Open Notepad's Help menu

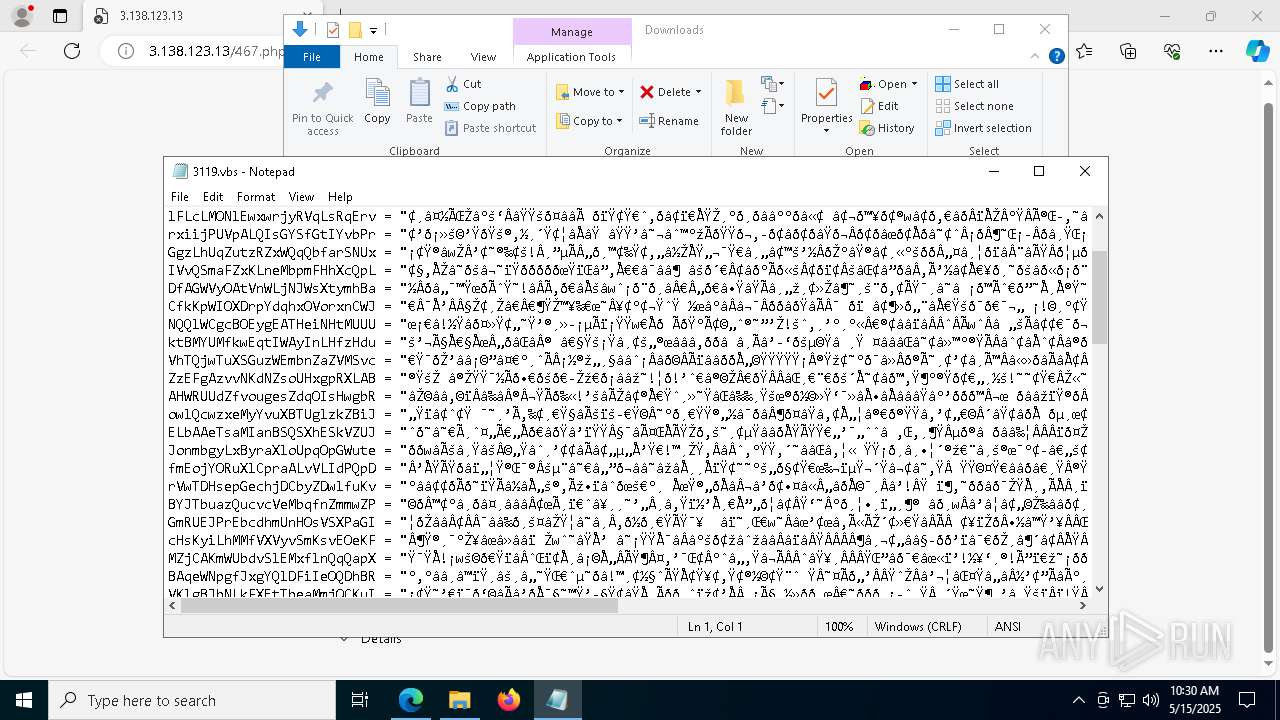pos(340,197)
